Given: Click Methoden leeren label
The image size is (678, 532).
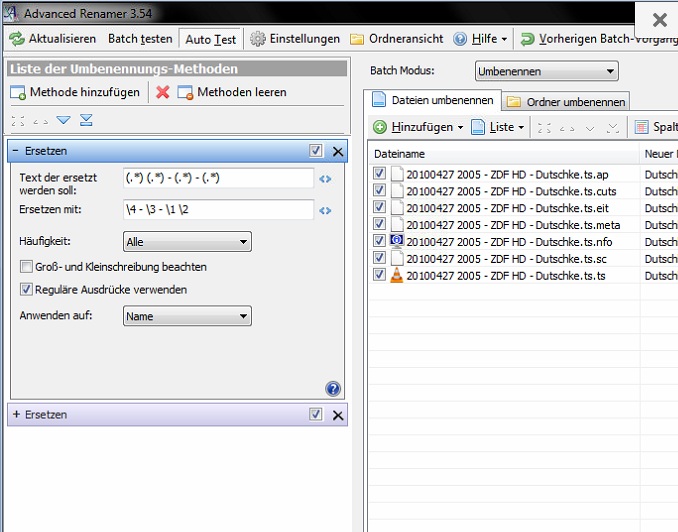Looking at the screenshot, I should click(x=242, y=92).
